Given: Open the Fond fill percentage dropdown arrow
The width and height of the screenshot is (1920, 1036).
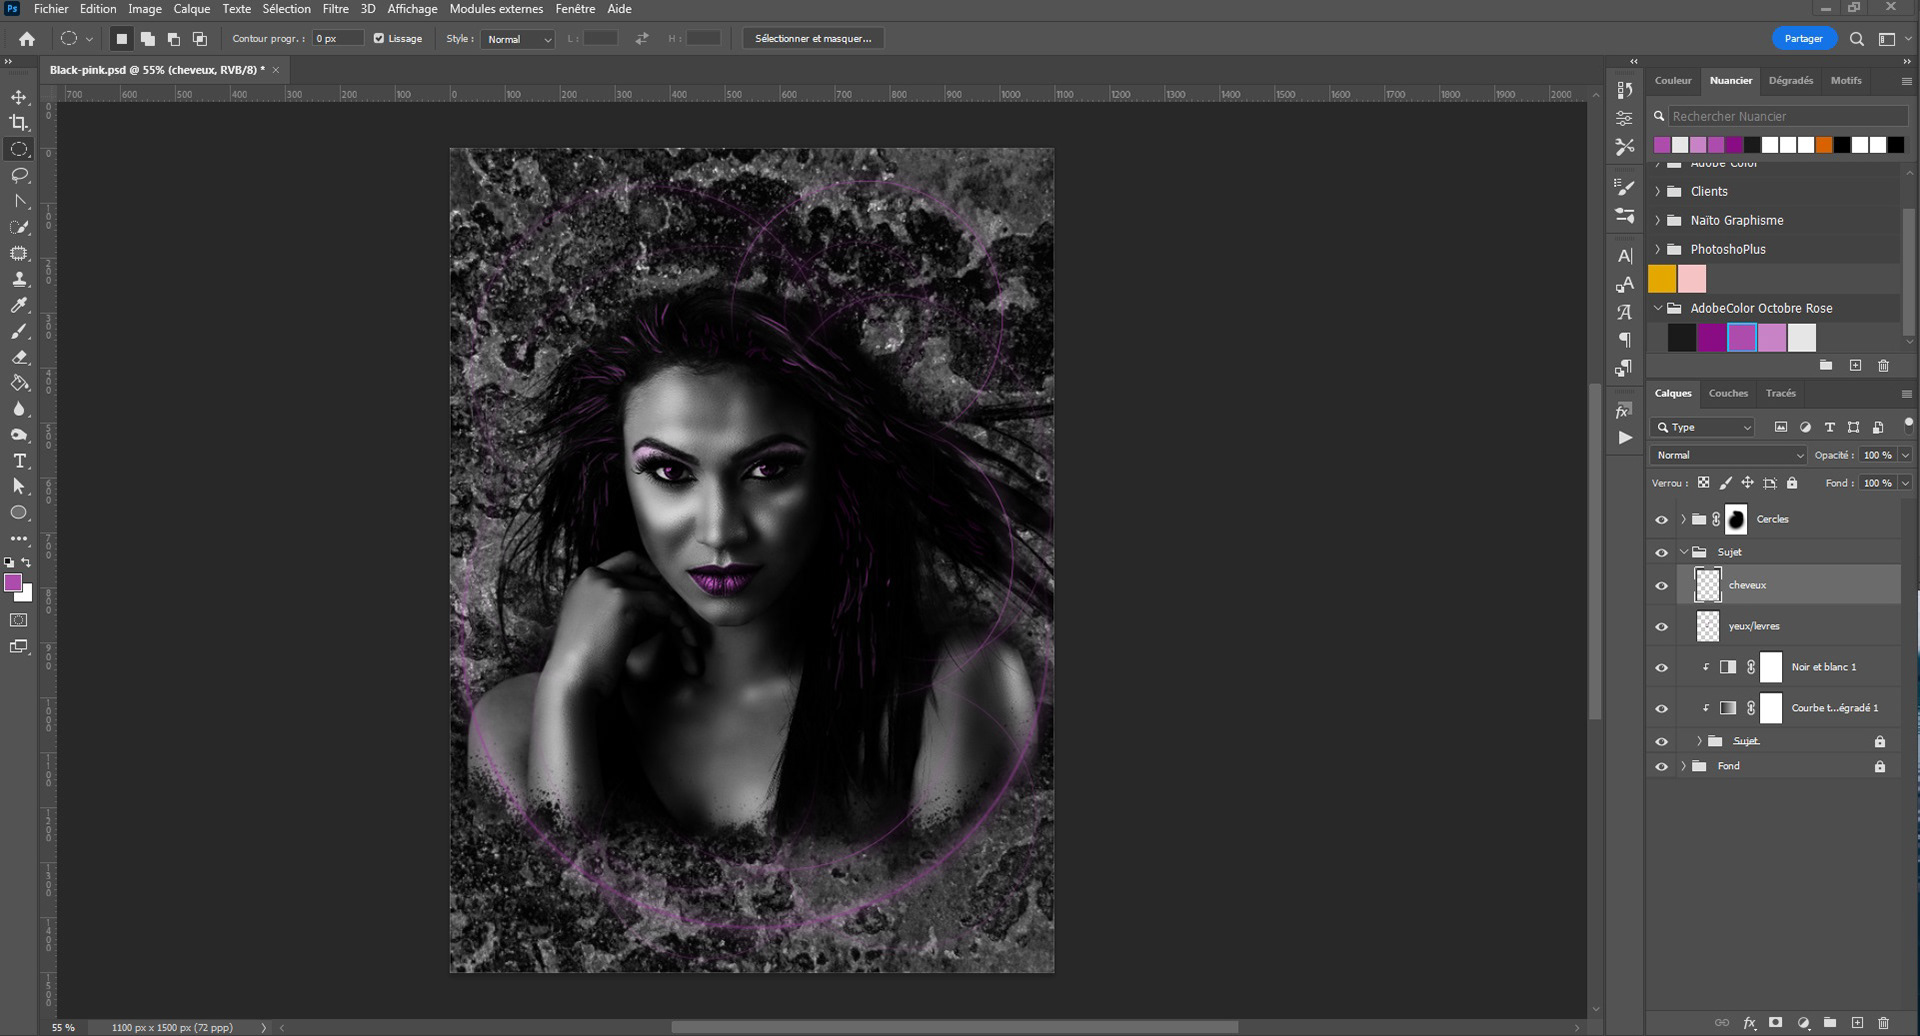Looking at the screenshot, I should [1904, 483].
